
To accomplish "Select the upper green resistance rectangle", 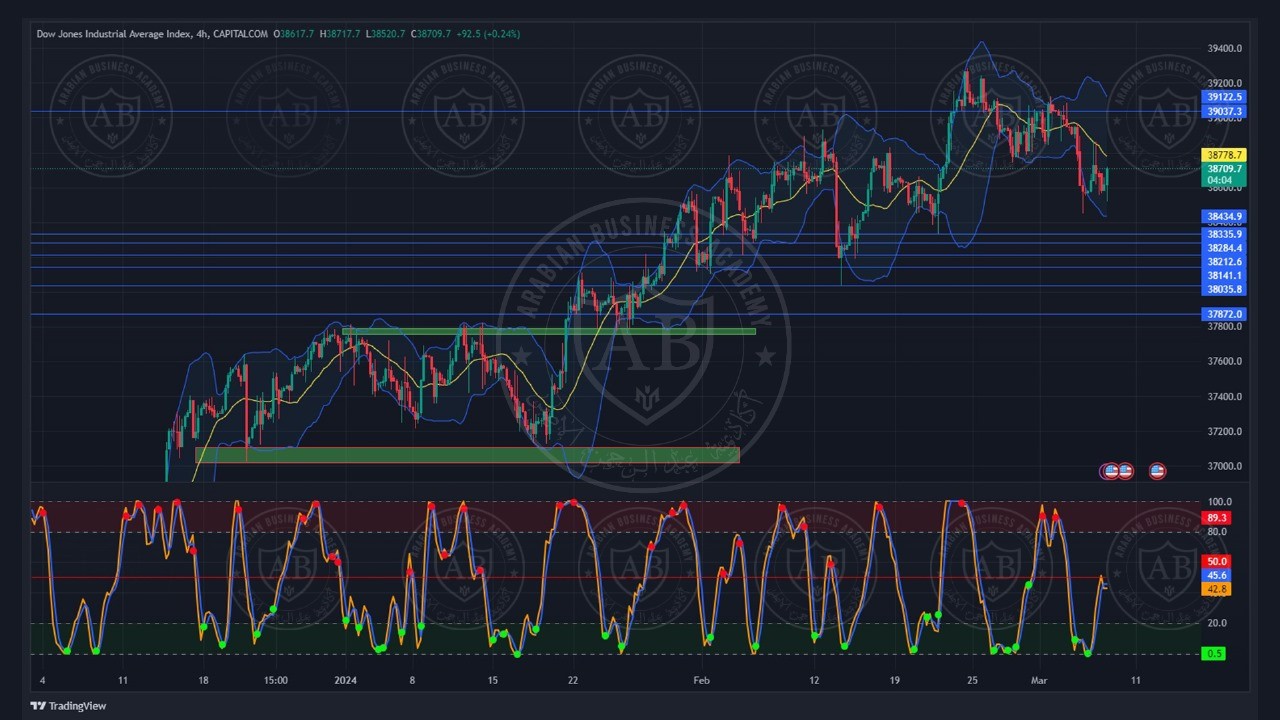I will [548, 331].
